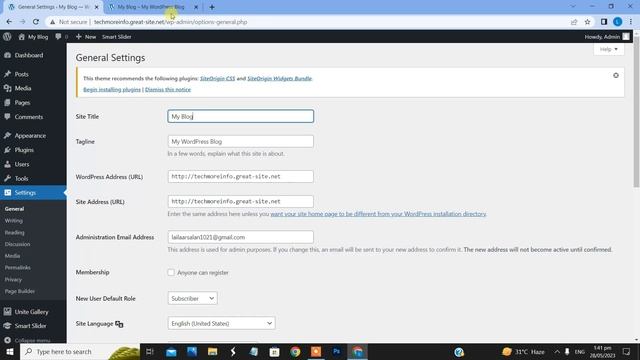Open the SiteOrigin CSS plugin link
The height and width of the screenshot is (360, 640).
click(x=218, y=78)
